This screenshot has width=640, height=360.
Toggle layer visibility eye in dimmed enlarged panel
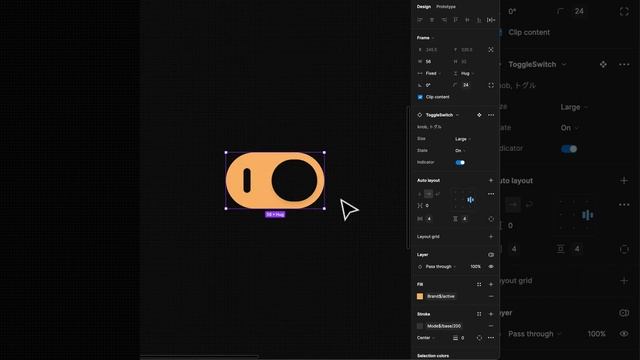click(624, 334)
